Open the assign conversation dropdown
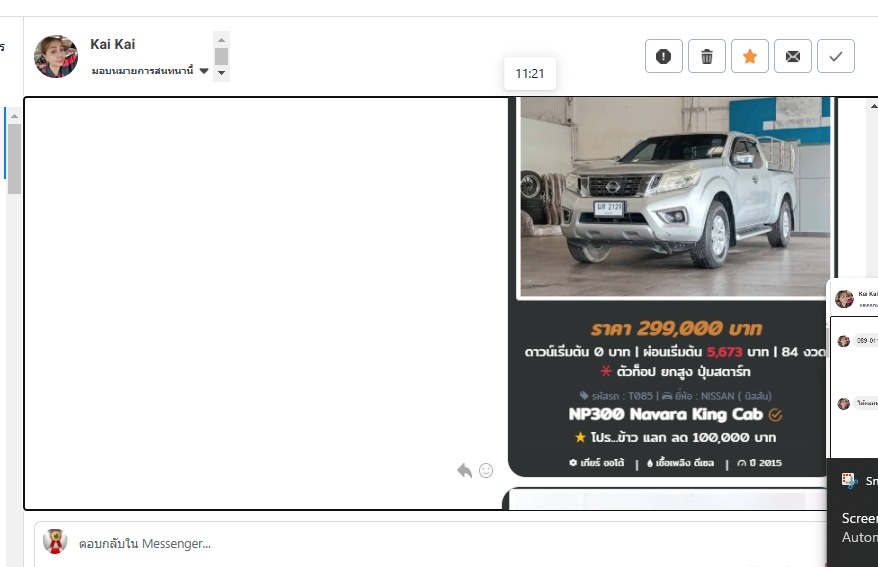Screen dimensions: 878x567 tap(150, 71)
